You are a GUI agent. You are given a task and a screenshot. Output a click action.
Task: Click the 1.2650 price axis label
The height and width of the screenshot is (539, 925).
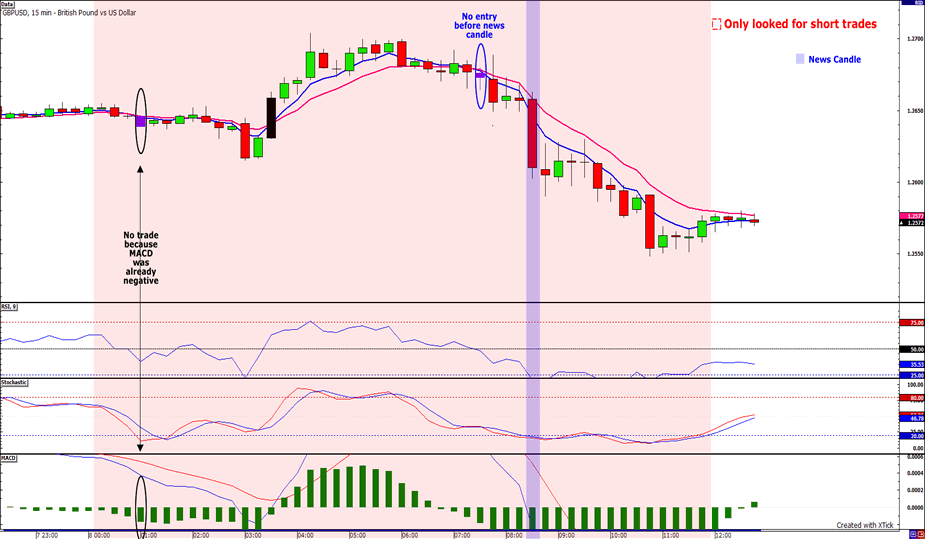(916, 111)
